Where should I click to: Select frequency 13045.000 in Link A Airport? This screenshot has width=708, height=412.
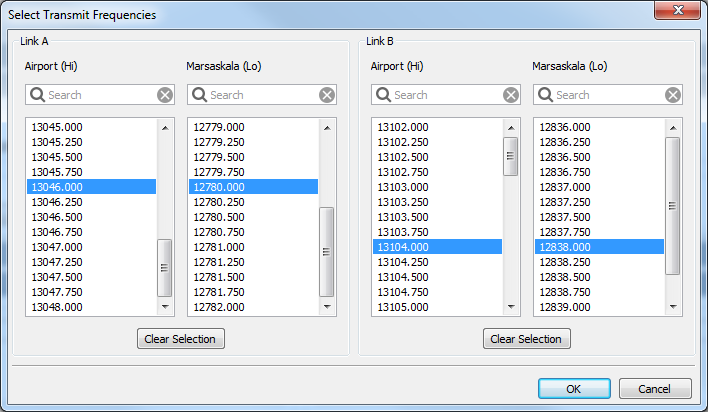92,127
